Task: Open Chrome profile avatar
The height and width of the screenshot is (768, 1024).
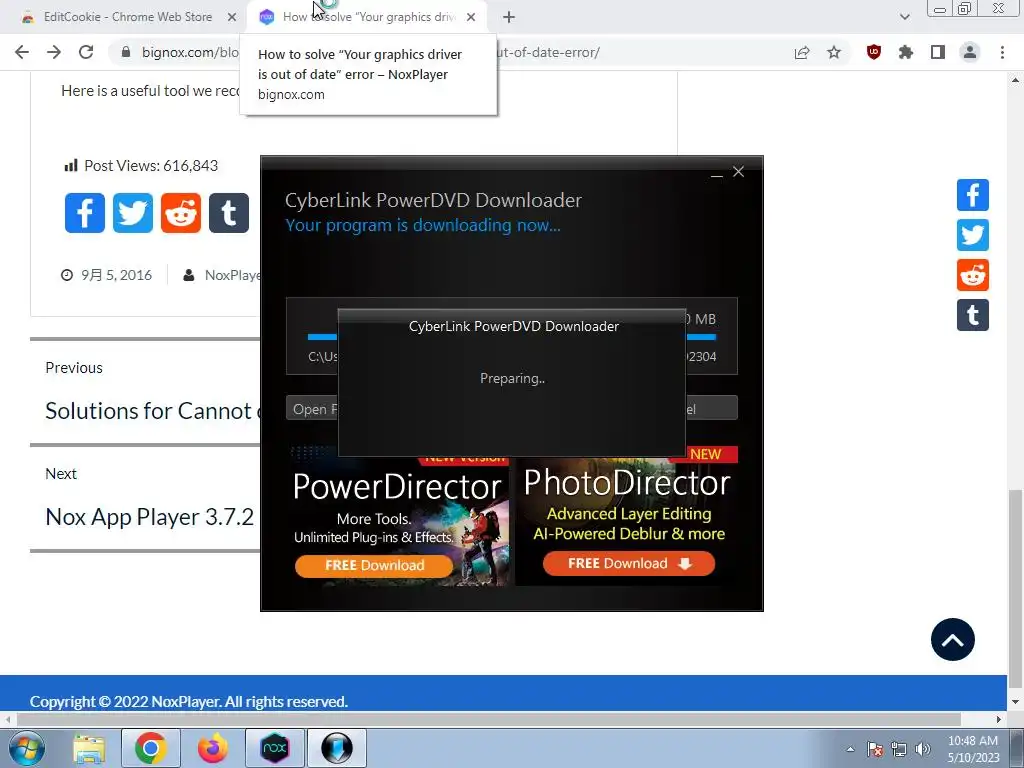Action: (x=970, y=52)
